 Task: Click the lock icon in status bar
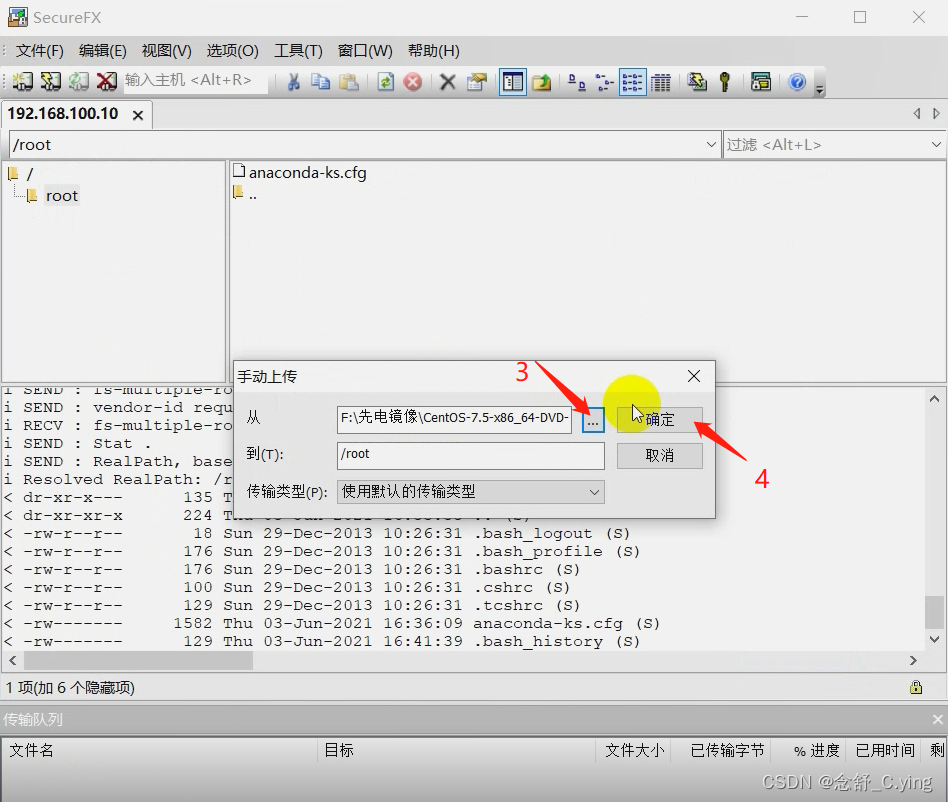[x=916, y=687]
